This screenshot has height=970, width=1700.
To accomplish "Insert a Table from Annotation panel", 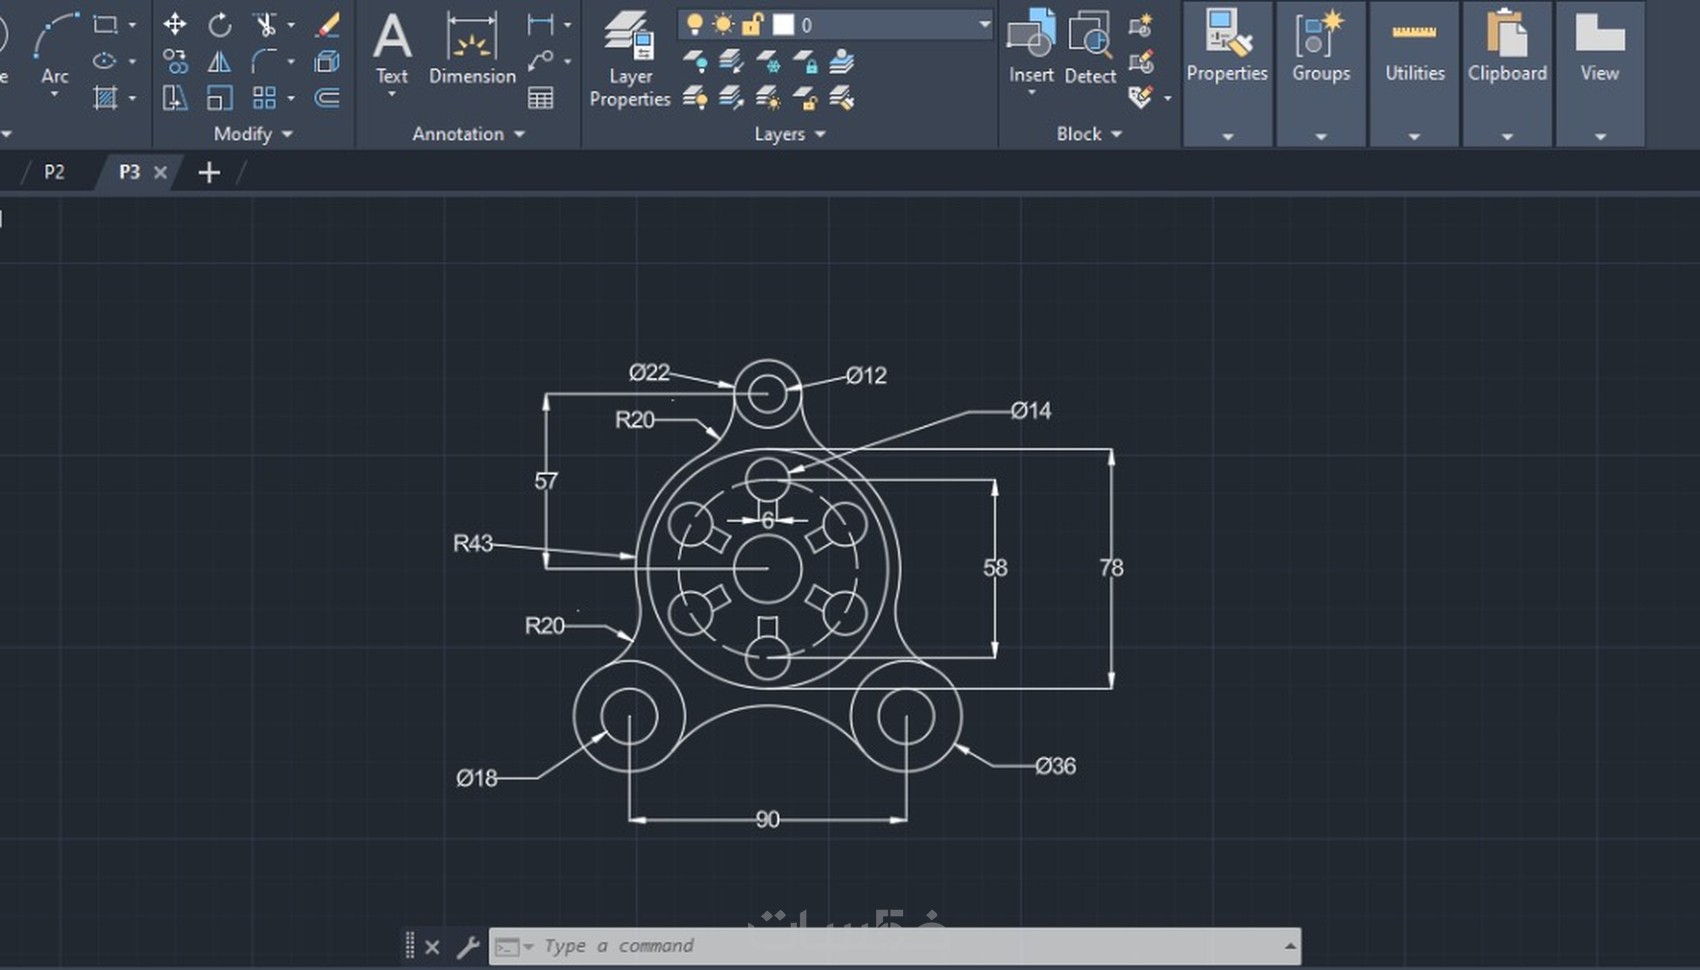I will pos(541,98).
